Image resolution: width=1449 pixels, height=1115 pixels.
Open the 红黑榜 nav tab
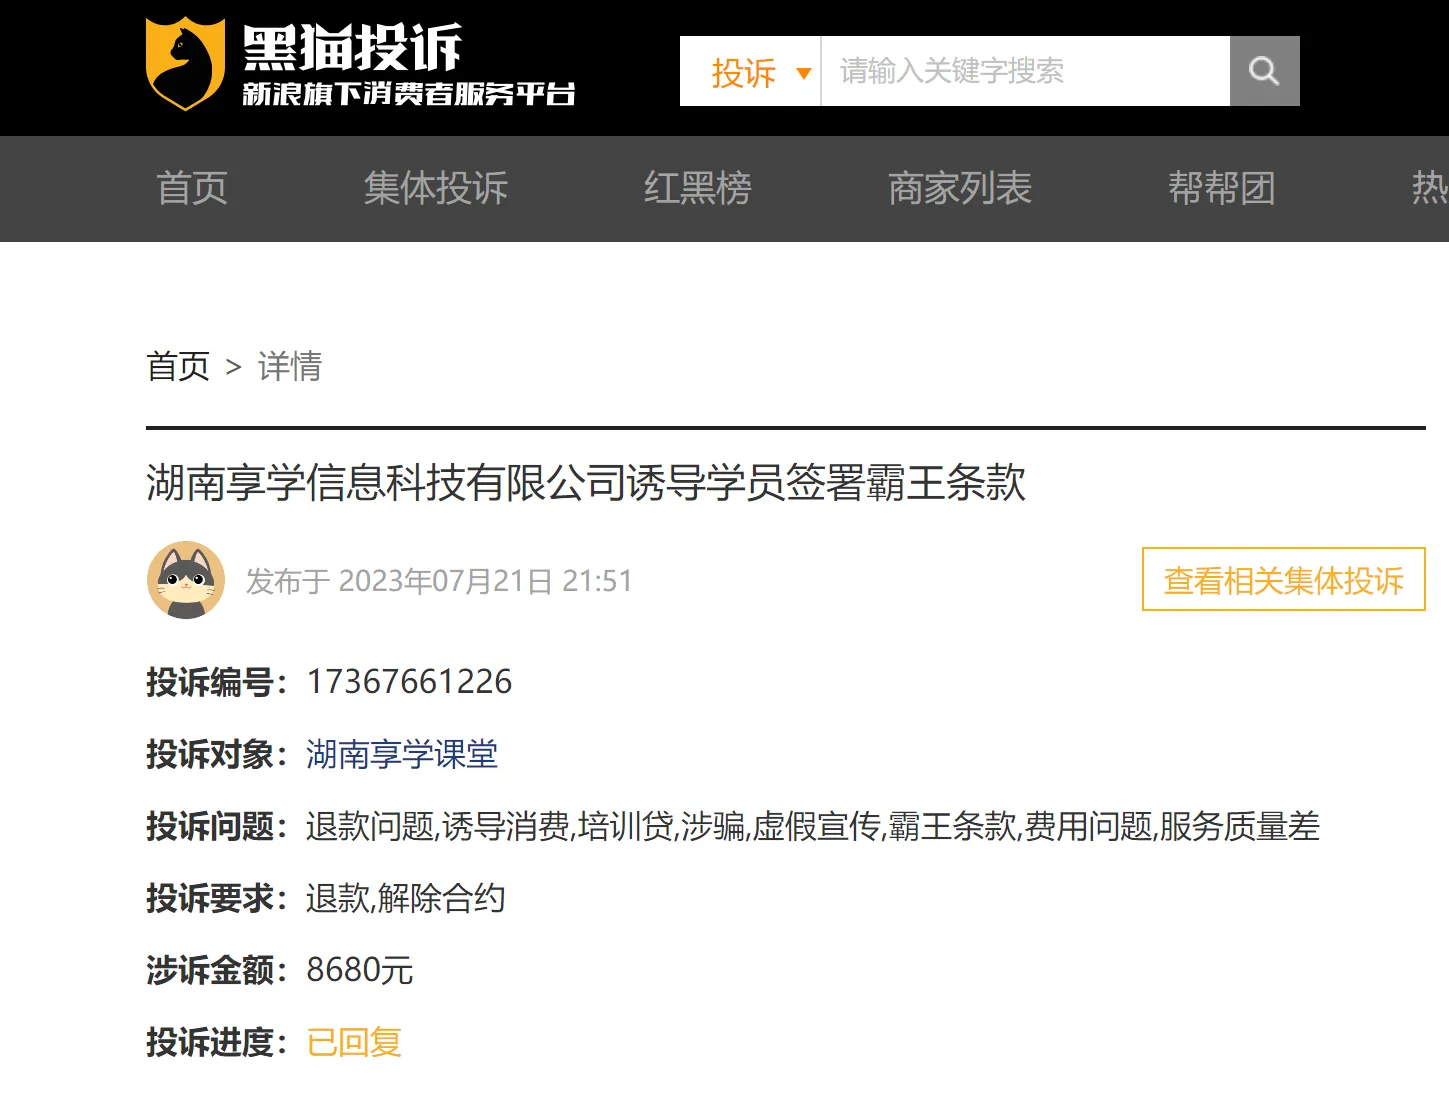coord(697,188)
